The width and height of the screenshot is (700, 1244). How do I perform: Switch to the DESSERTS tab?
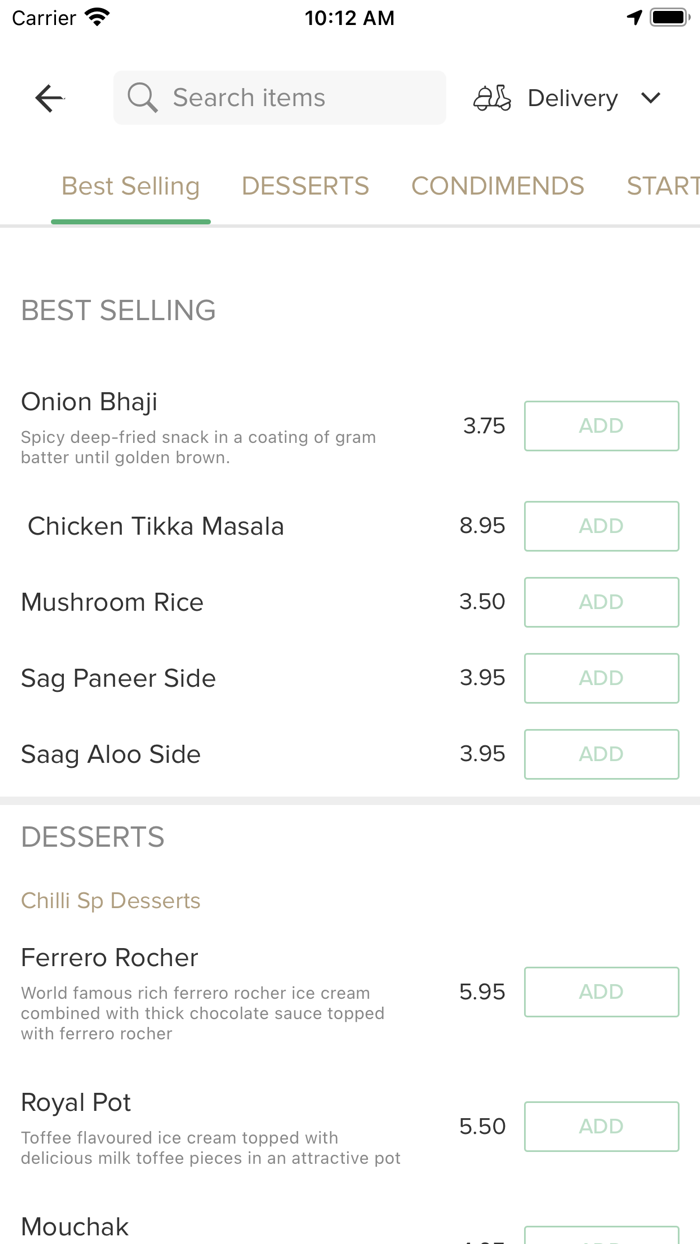(x=305, y=186)
